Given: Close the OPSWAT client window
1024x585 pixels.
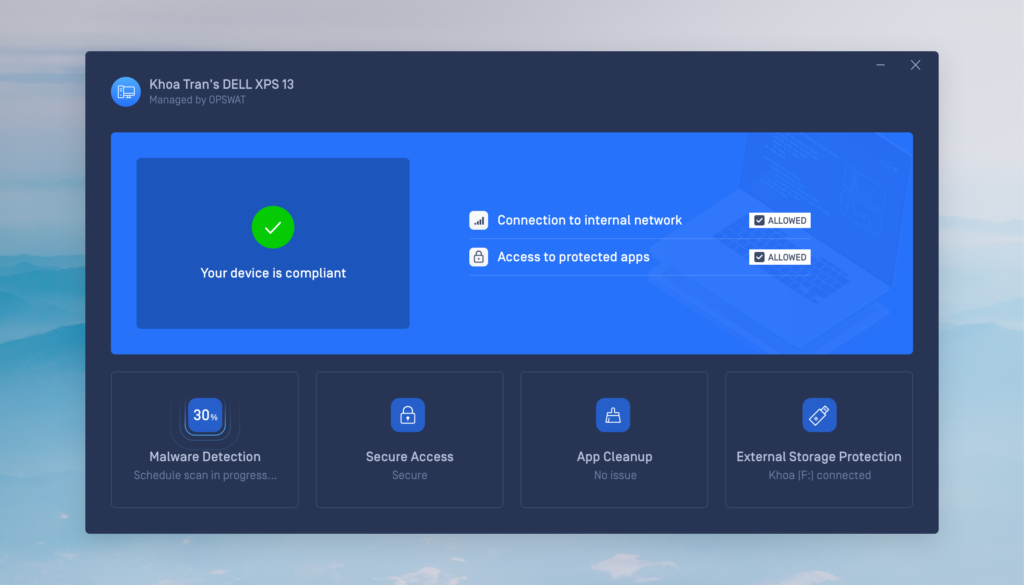Looking at the screenshot, I should (x=915, y=65).
